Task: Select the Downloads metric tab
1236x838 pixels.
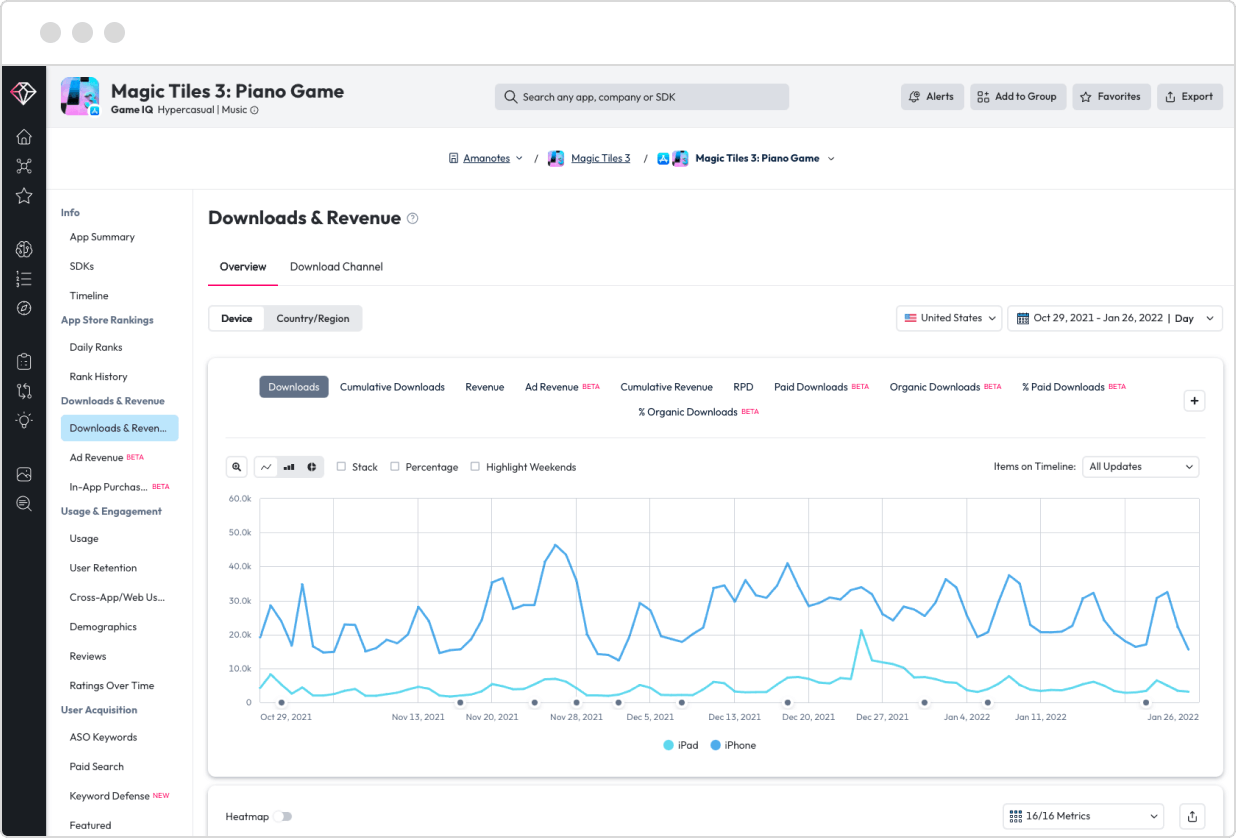Action: pyautogui.click(x=294, y=387)
